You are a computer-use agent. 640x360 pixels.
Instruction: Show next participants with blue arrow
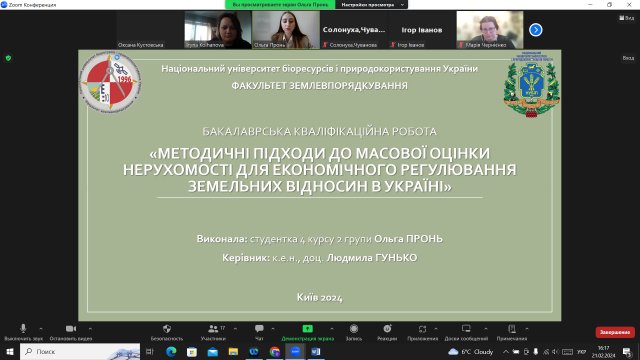pos(536,30)
